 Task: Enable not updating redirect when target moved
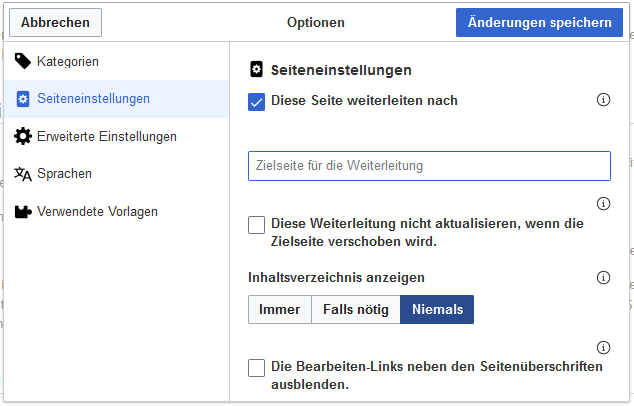coord(256,225)
